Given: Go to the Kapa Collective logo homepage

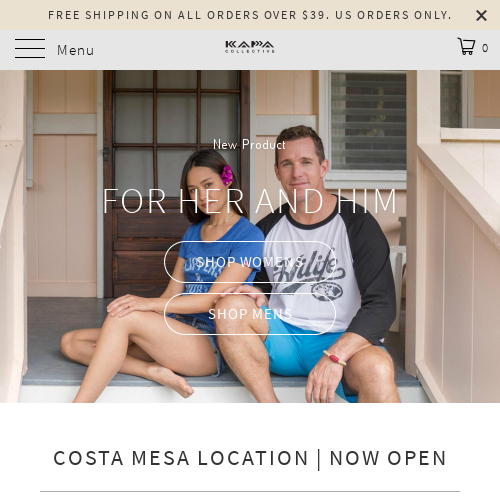Looking at the screenshot, I should pos(250,47).
